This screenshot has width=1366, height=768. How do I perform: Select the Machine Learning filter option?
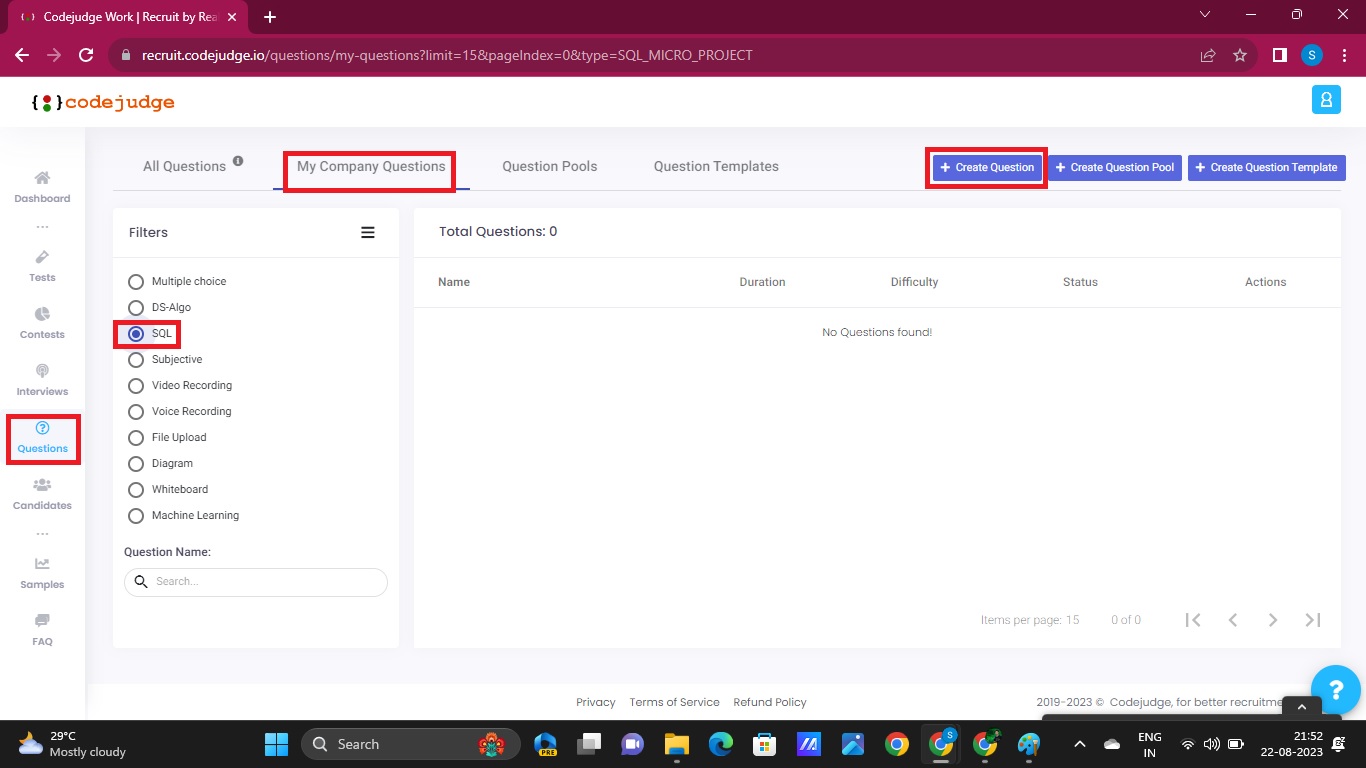pyautogui.click(x=136, y=515)
